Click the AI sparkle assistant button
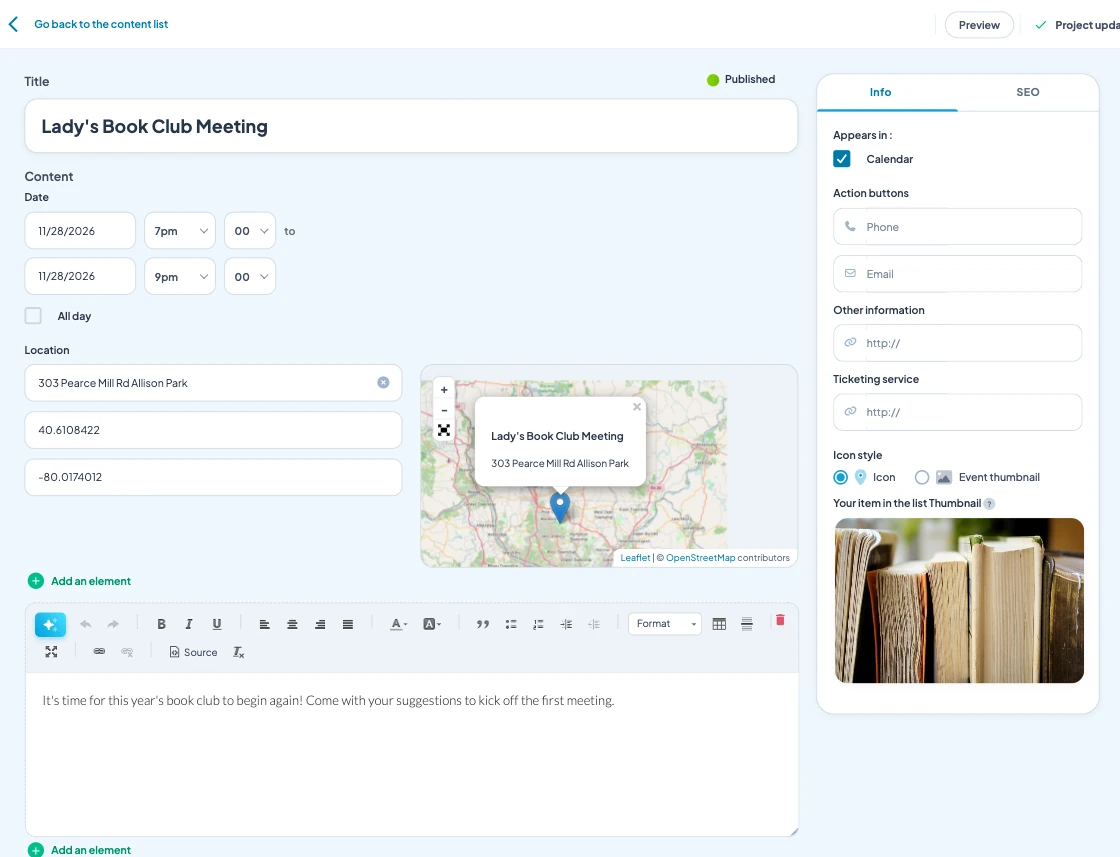The height and width of the screenshot is (857, 1120). [50, 624]
